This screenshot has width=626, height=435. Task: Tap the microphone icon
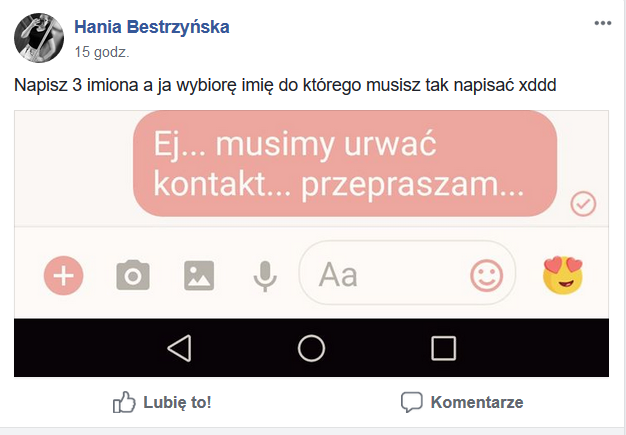pos(265,276)
